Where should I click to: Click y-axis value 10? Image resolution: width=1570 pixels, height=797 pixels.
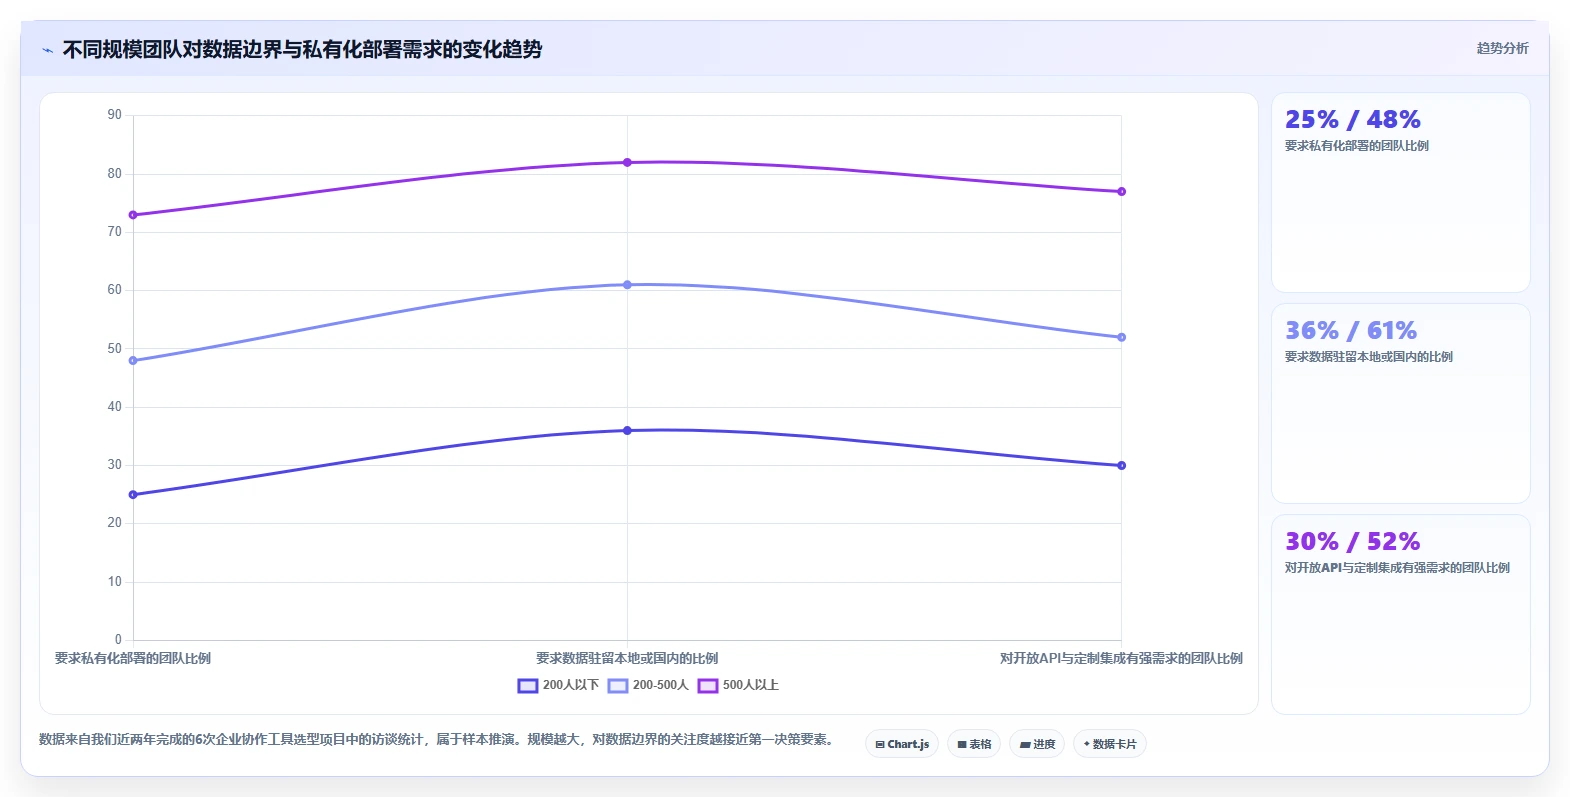coord(114,581)
